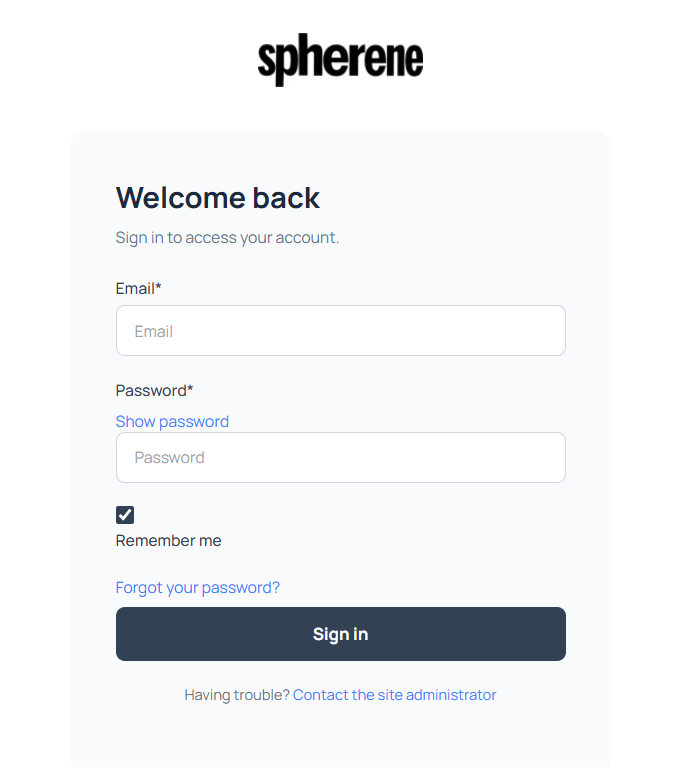Click the Remember me label text
The width and height of the screenshot is (681, 767).
click(x=168, y=541)
